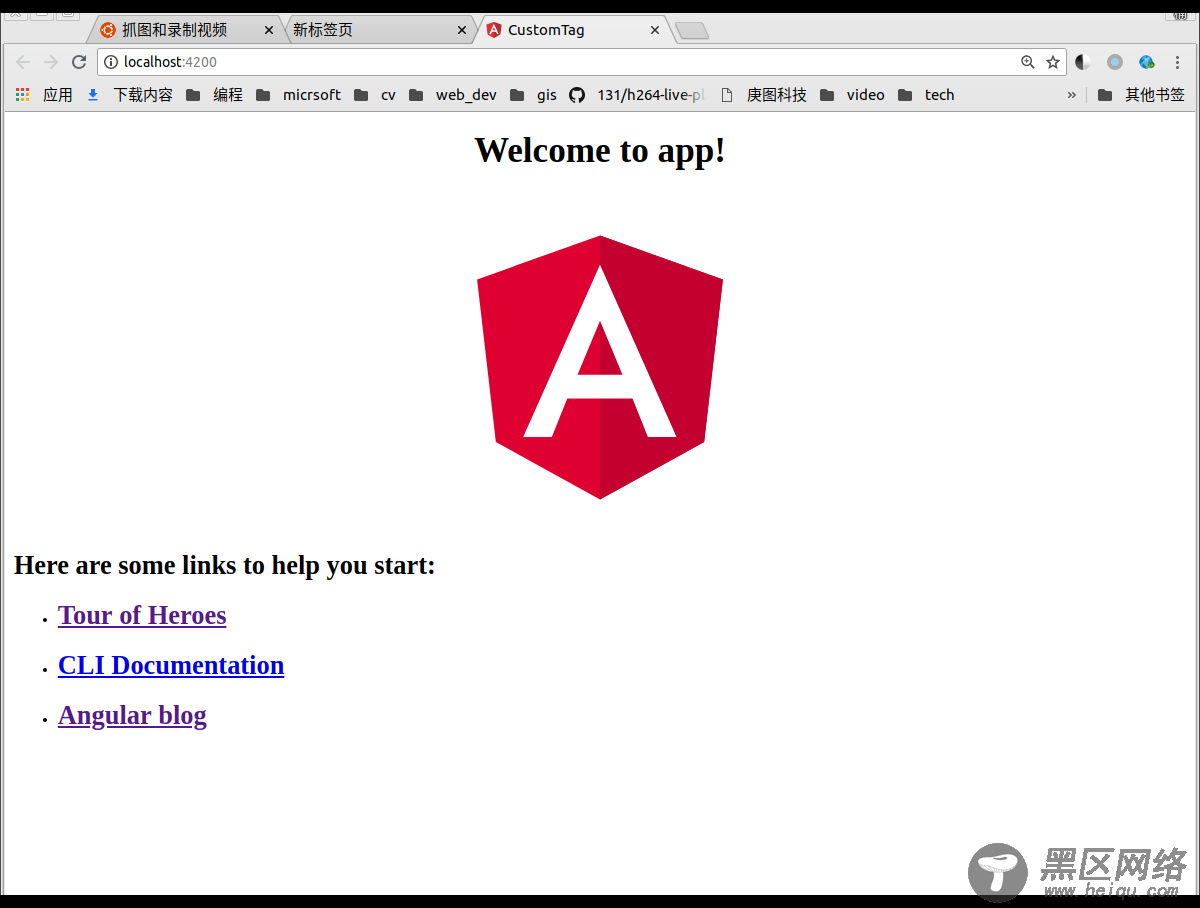The image size is (1200, 908).
Task: Reload the localhost page
Action: [x=79, y=62]
